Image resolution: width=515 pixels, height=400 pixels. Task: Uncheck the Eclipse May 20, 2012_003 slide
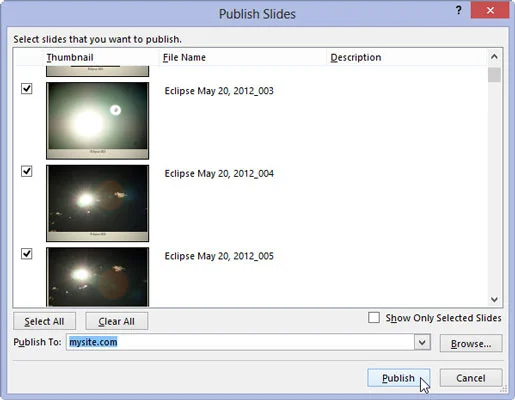click(x=27, y=89)
